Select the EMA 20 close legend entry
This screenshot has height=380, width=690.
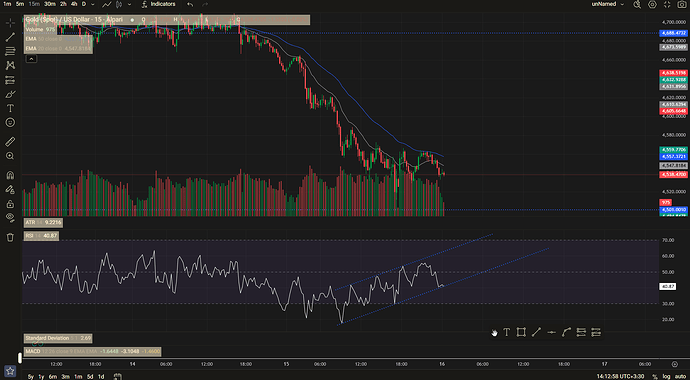coord(59,49)
